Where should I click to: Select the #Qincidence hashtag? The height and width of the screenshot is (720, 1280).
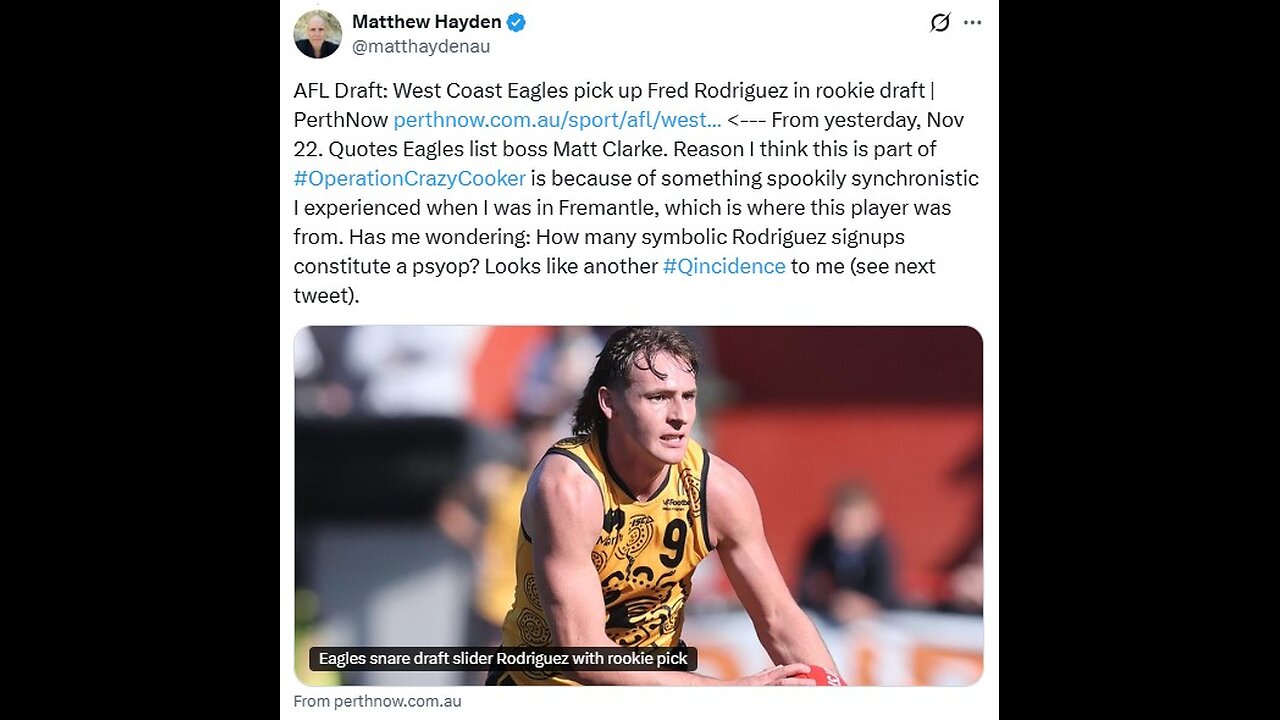click(724, 266)
